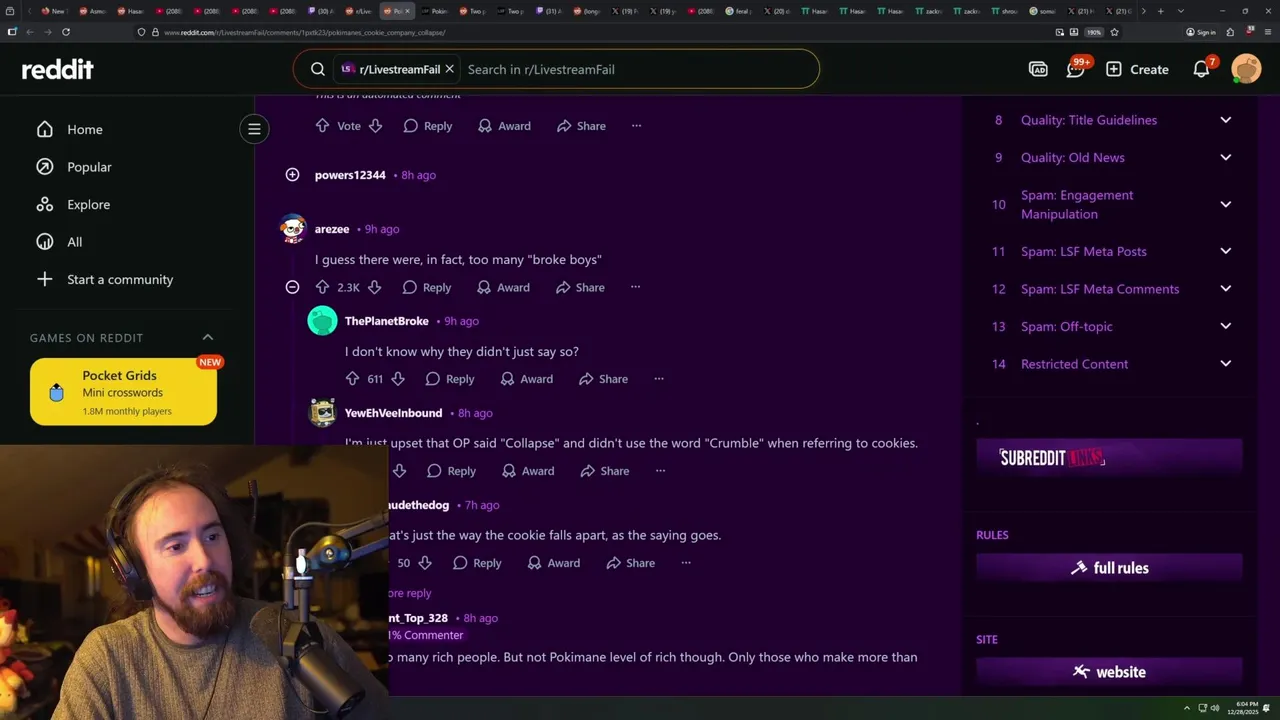Share arezee's comment
Viewport: 1280px width, 720px height.
pos(580,287)
